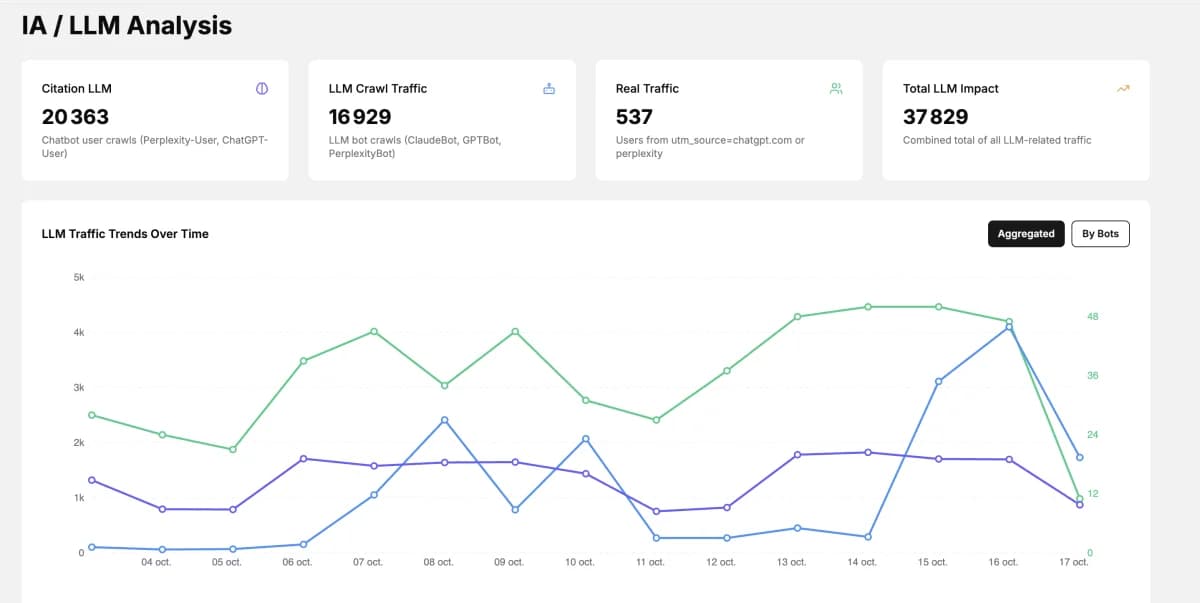
Task: Click blue line point at 13 oct.
Action: click(797, 528)
